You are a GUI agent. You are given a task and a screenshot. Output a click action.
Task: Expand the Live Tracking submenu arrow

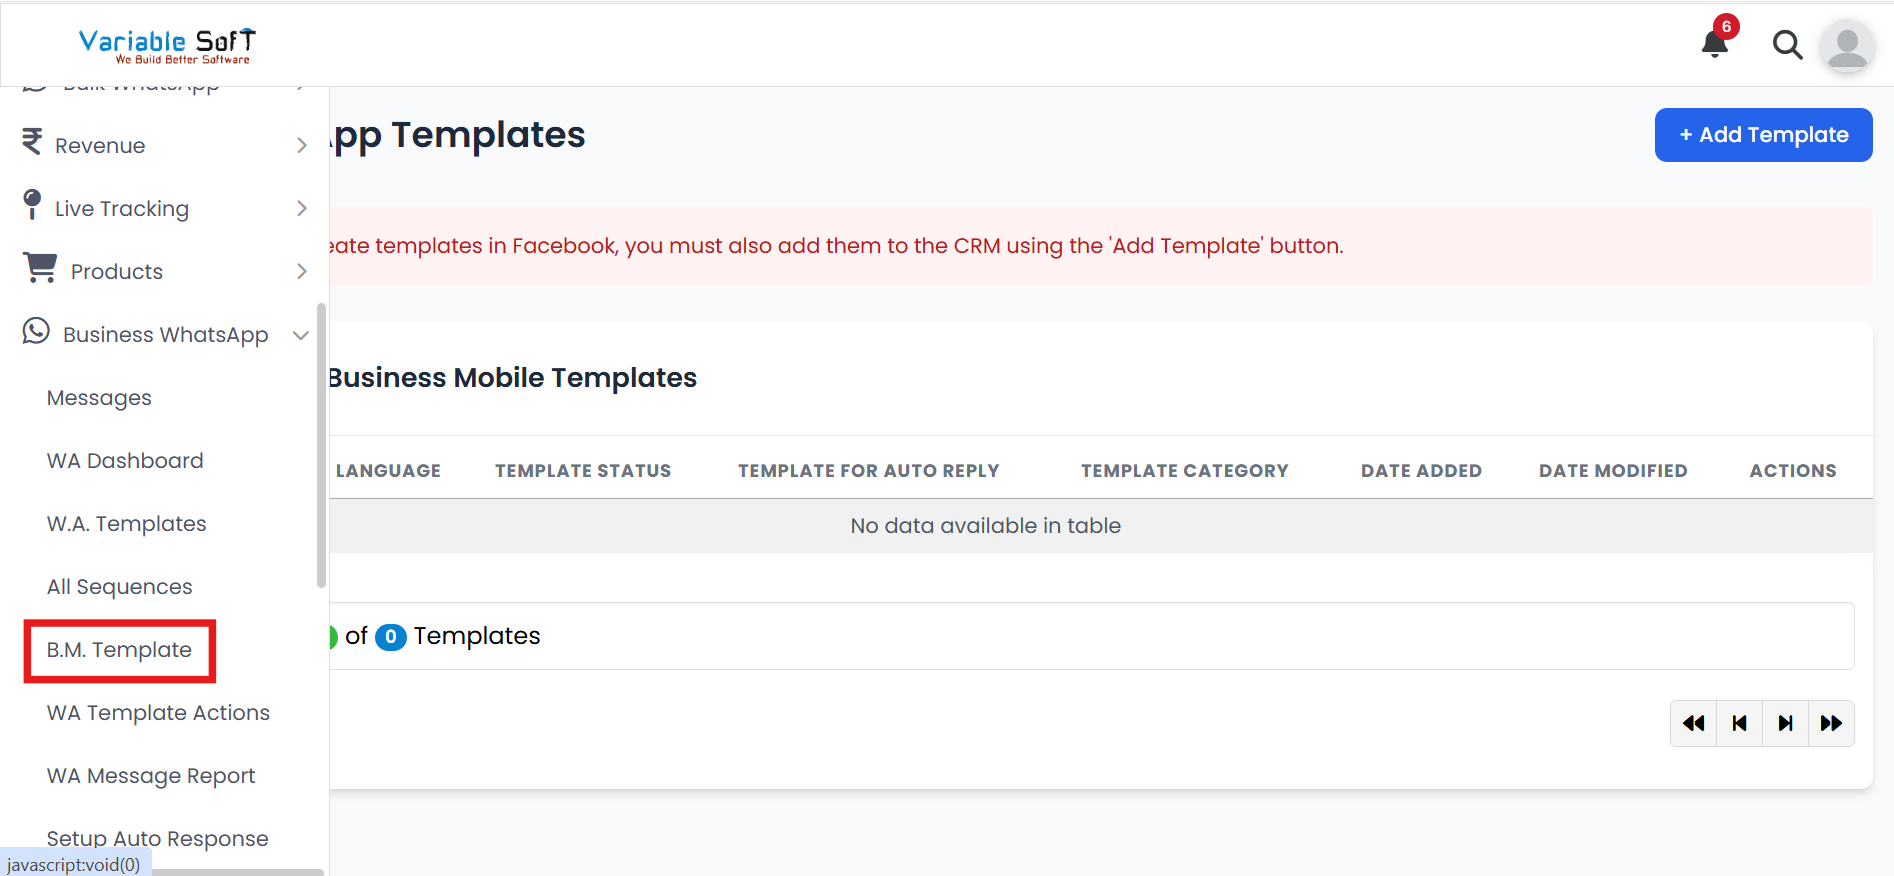(x=302, y=208)
